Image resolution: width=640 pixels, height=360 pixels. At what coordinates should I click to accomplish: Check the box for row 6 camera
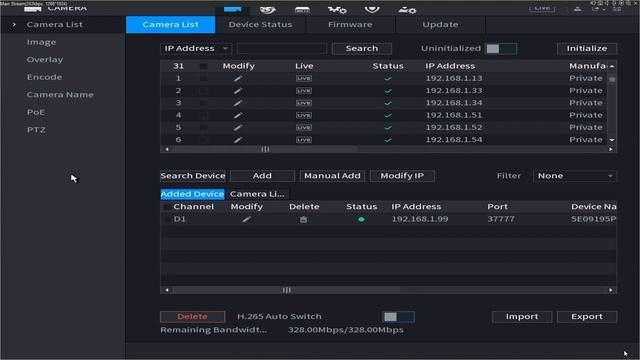203,140
